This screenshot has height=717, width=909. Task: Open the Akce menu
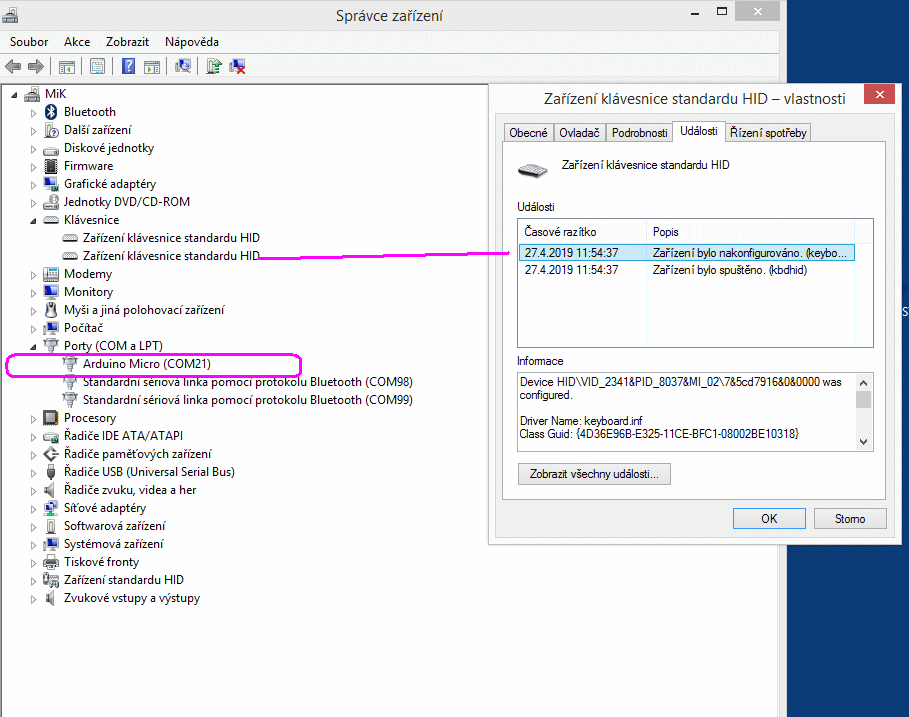point(77,42)
